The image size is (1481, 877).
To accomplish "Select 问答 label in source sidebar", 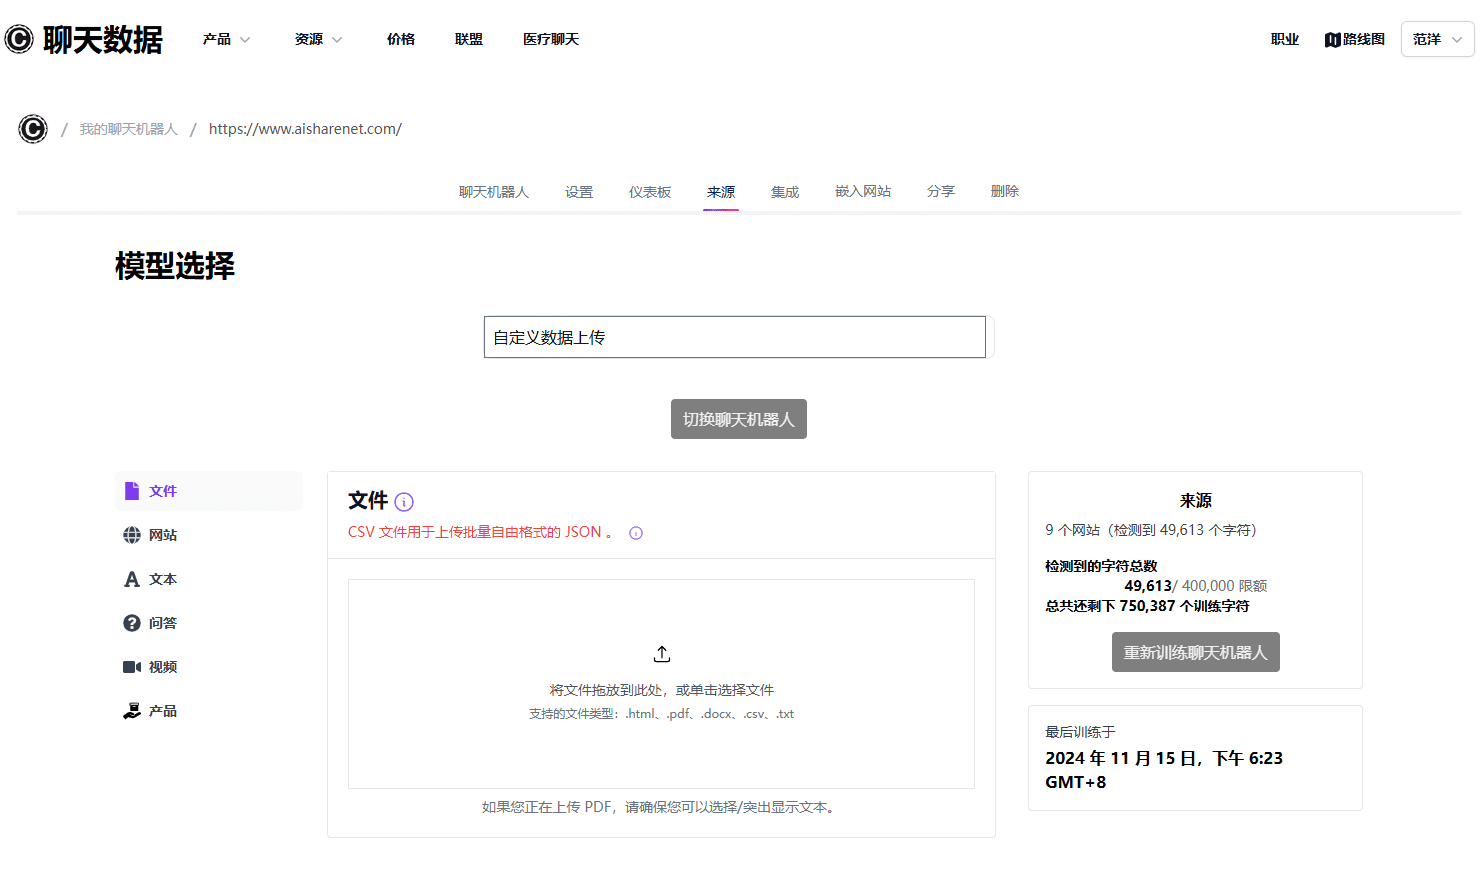I will 163,623.
